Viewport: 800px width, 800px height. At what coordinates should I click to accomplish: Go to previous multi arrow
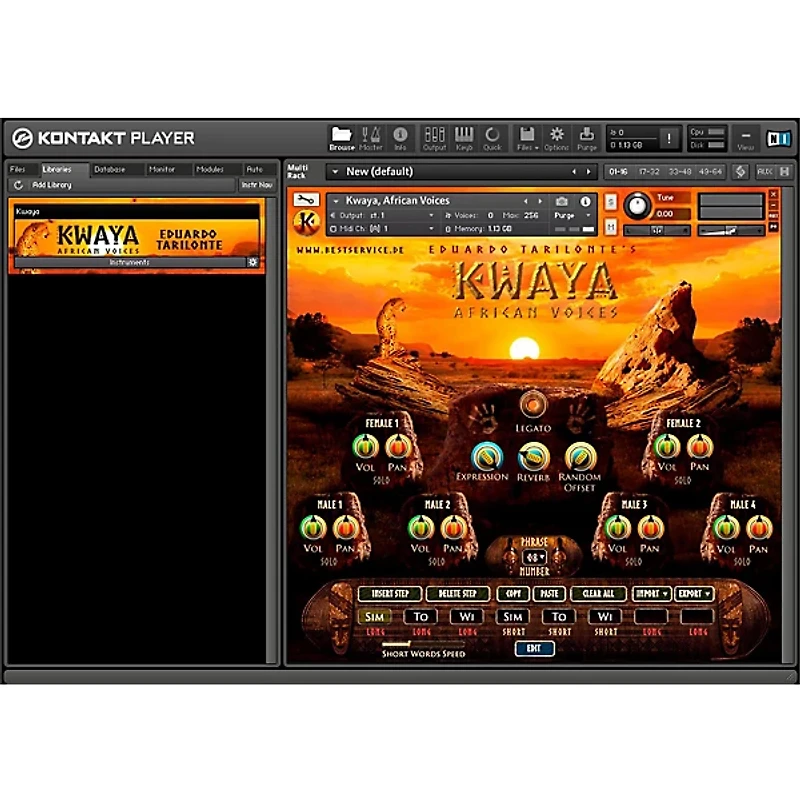(574, 172)
